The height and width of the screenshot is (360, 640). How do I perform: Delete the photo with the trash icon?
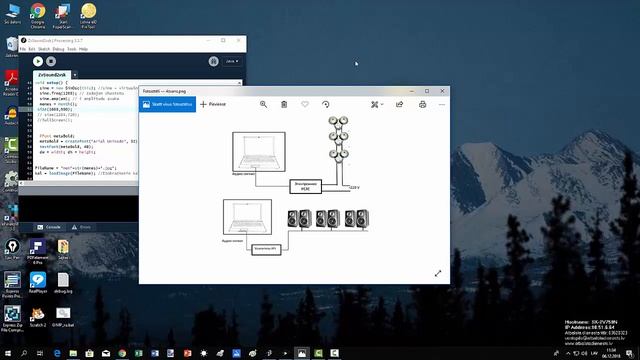(x=284, y=104)
